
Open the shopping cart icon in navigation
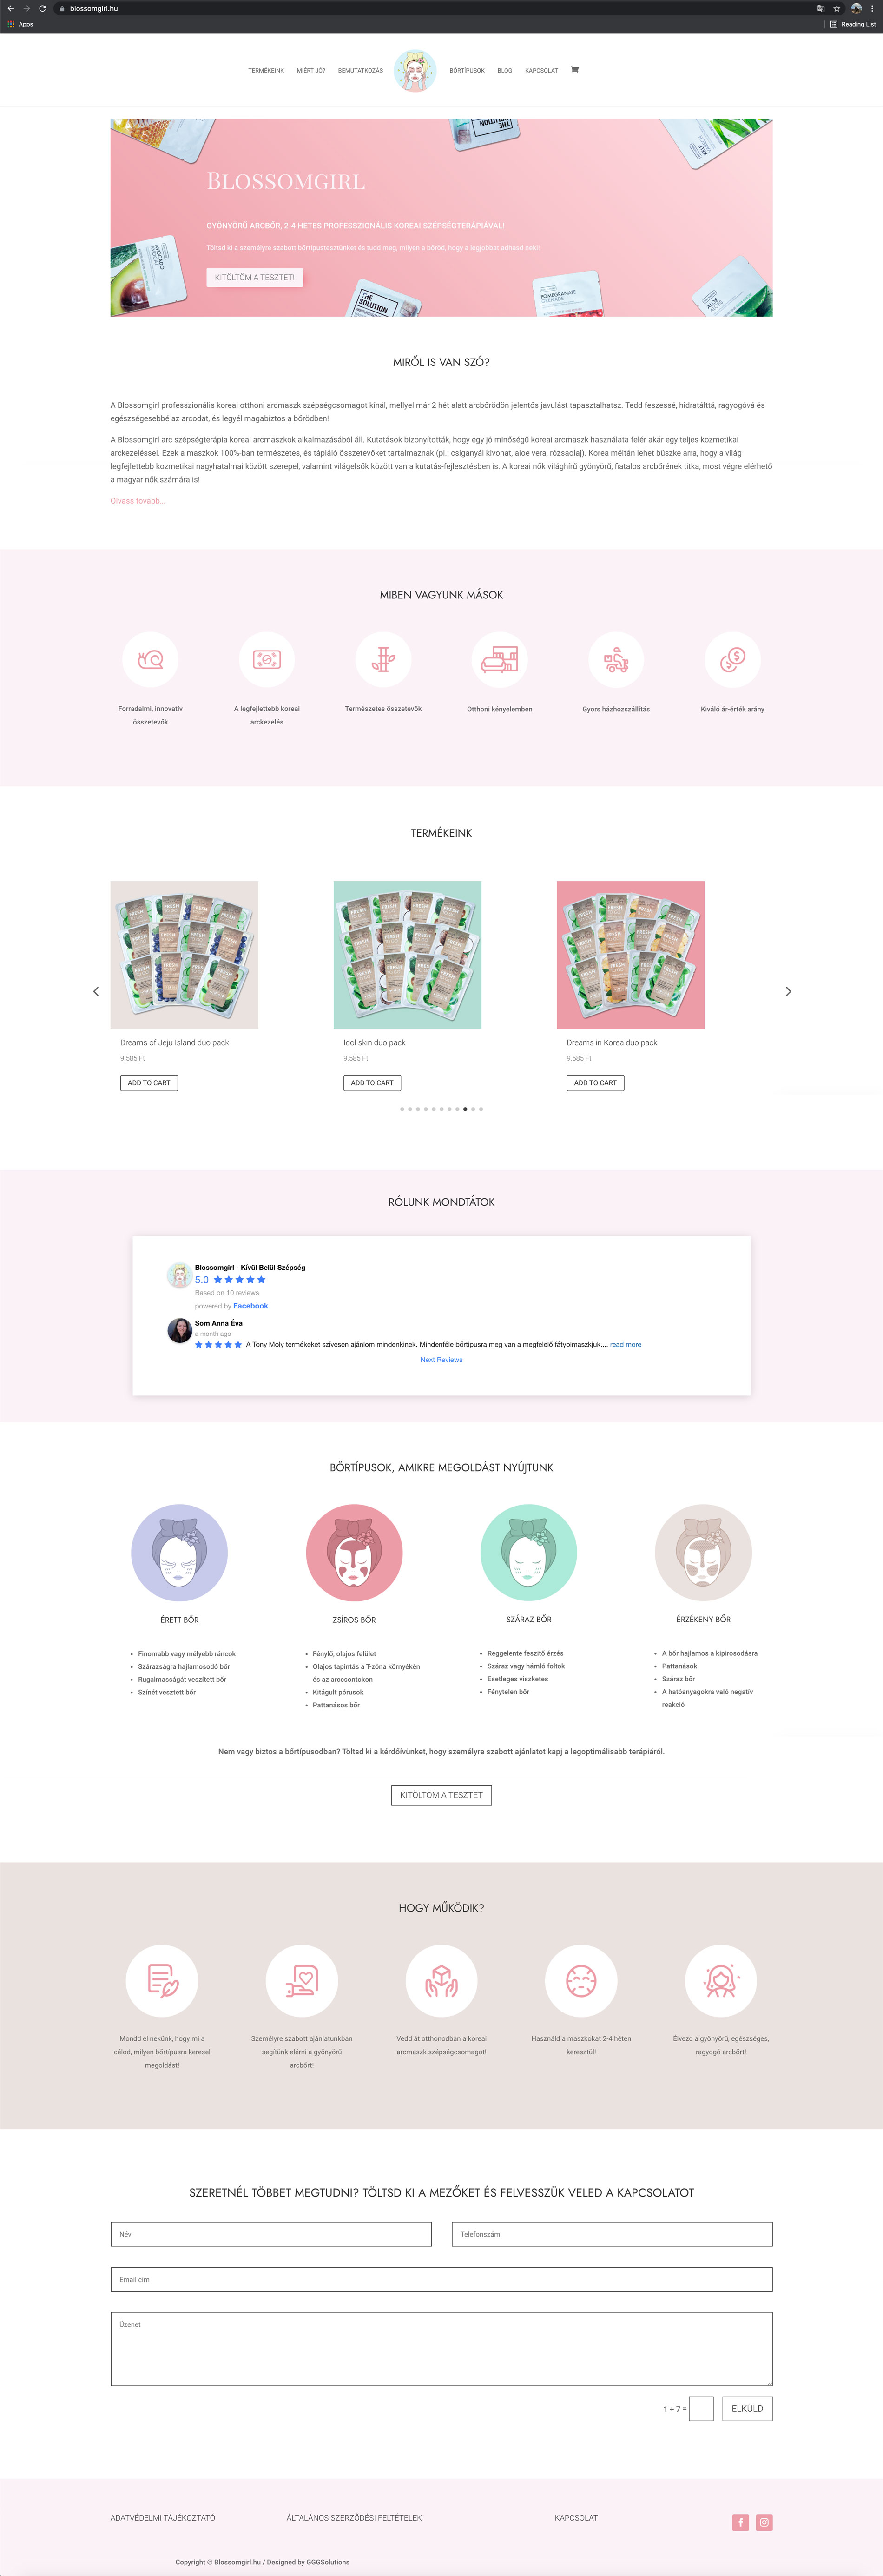point(575,70)
